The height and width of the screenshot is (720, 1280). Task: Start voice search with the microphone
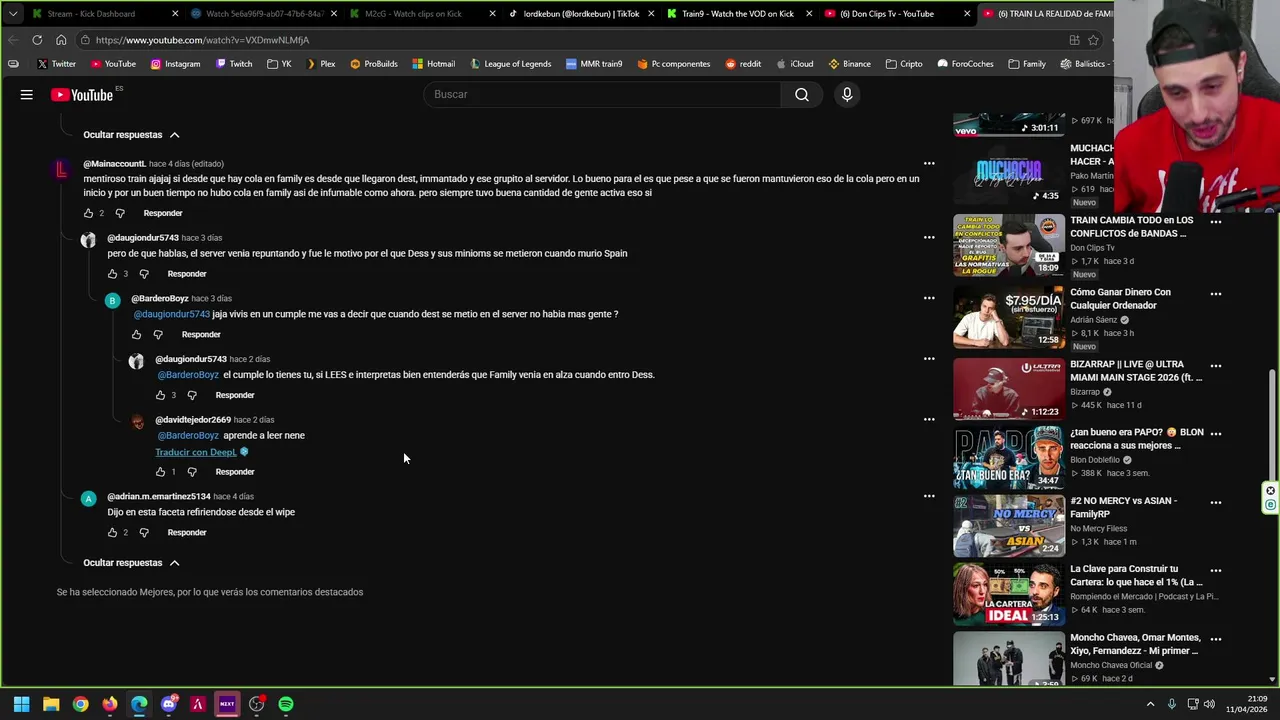pyautogui.click(x=847, y=94)
